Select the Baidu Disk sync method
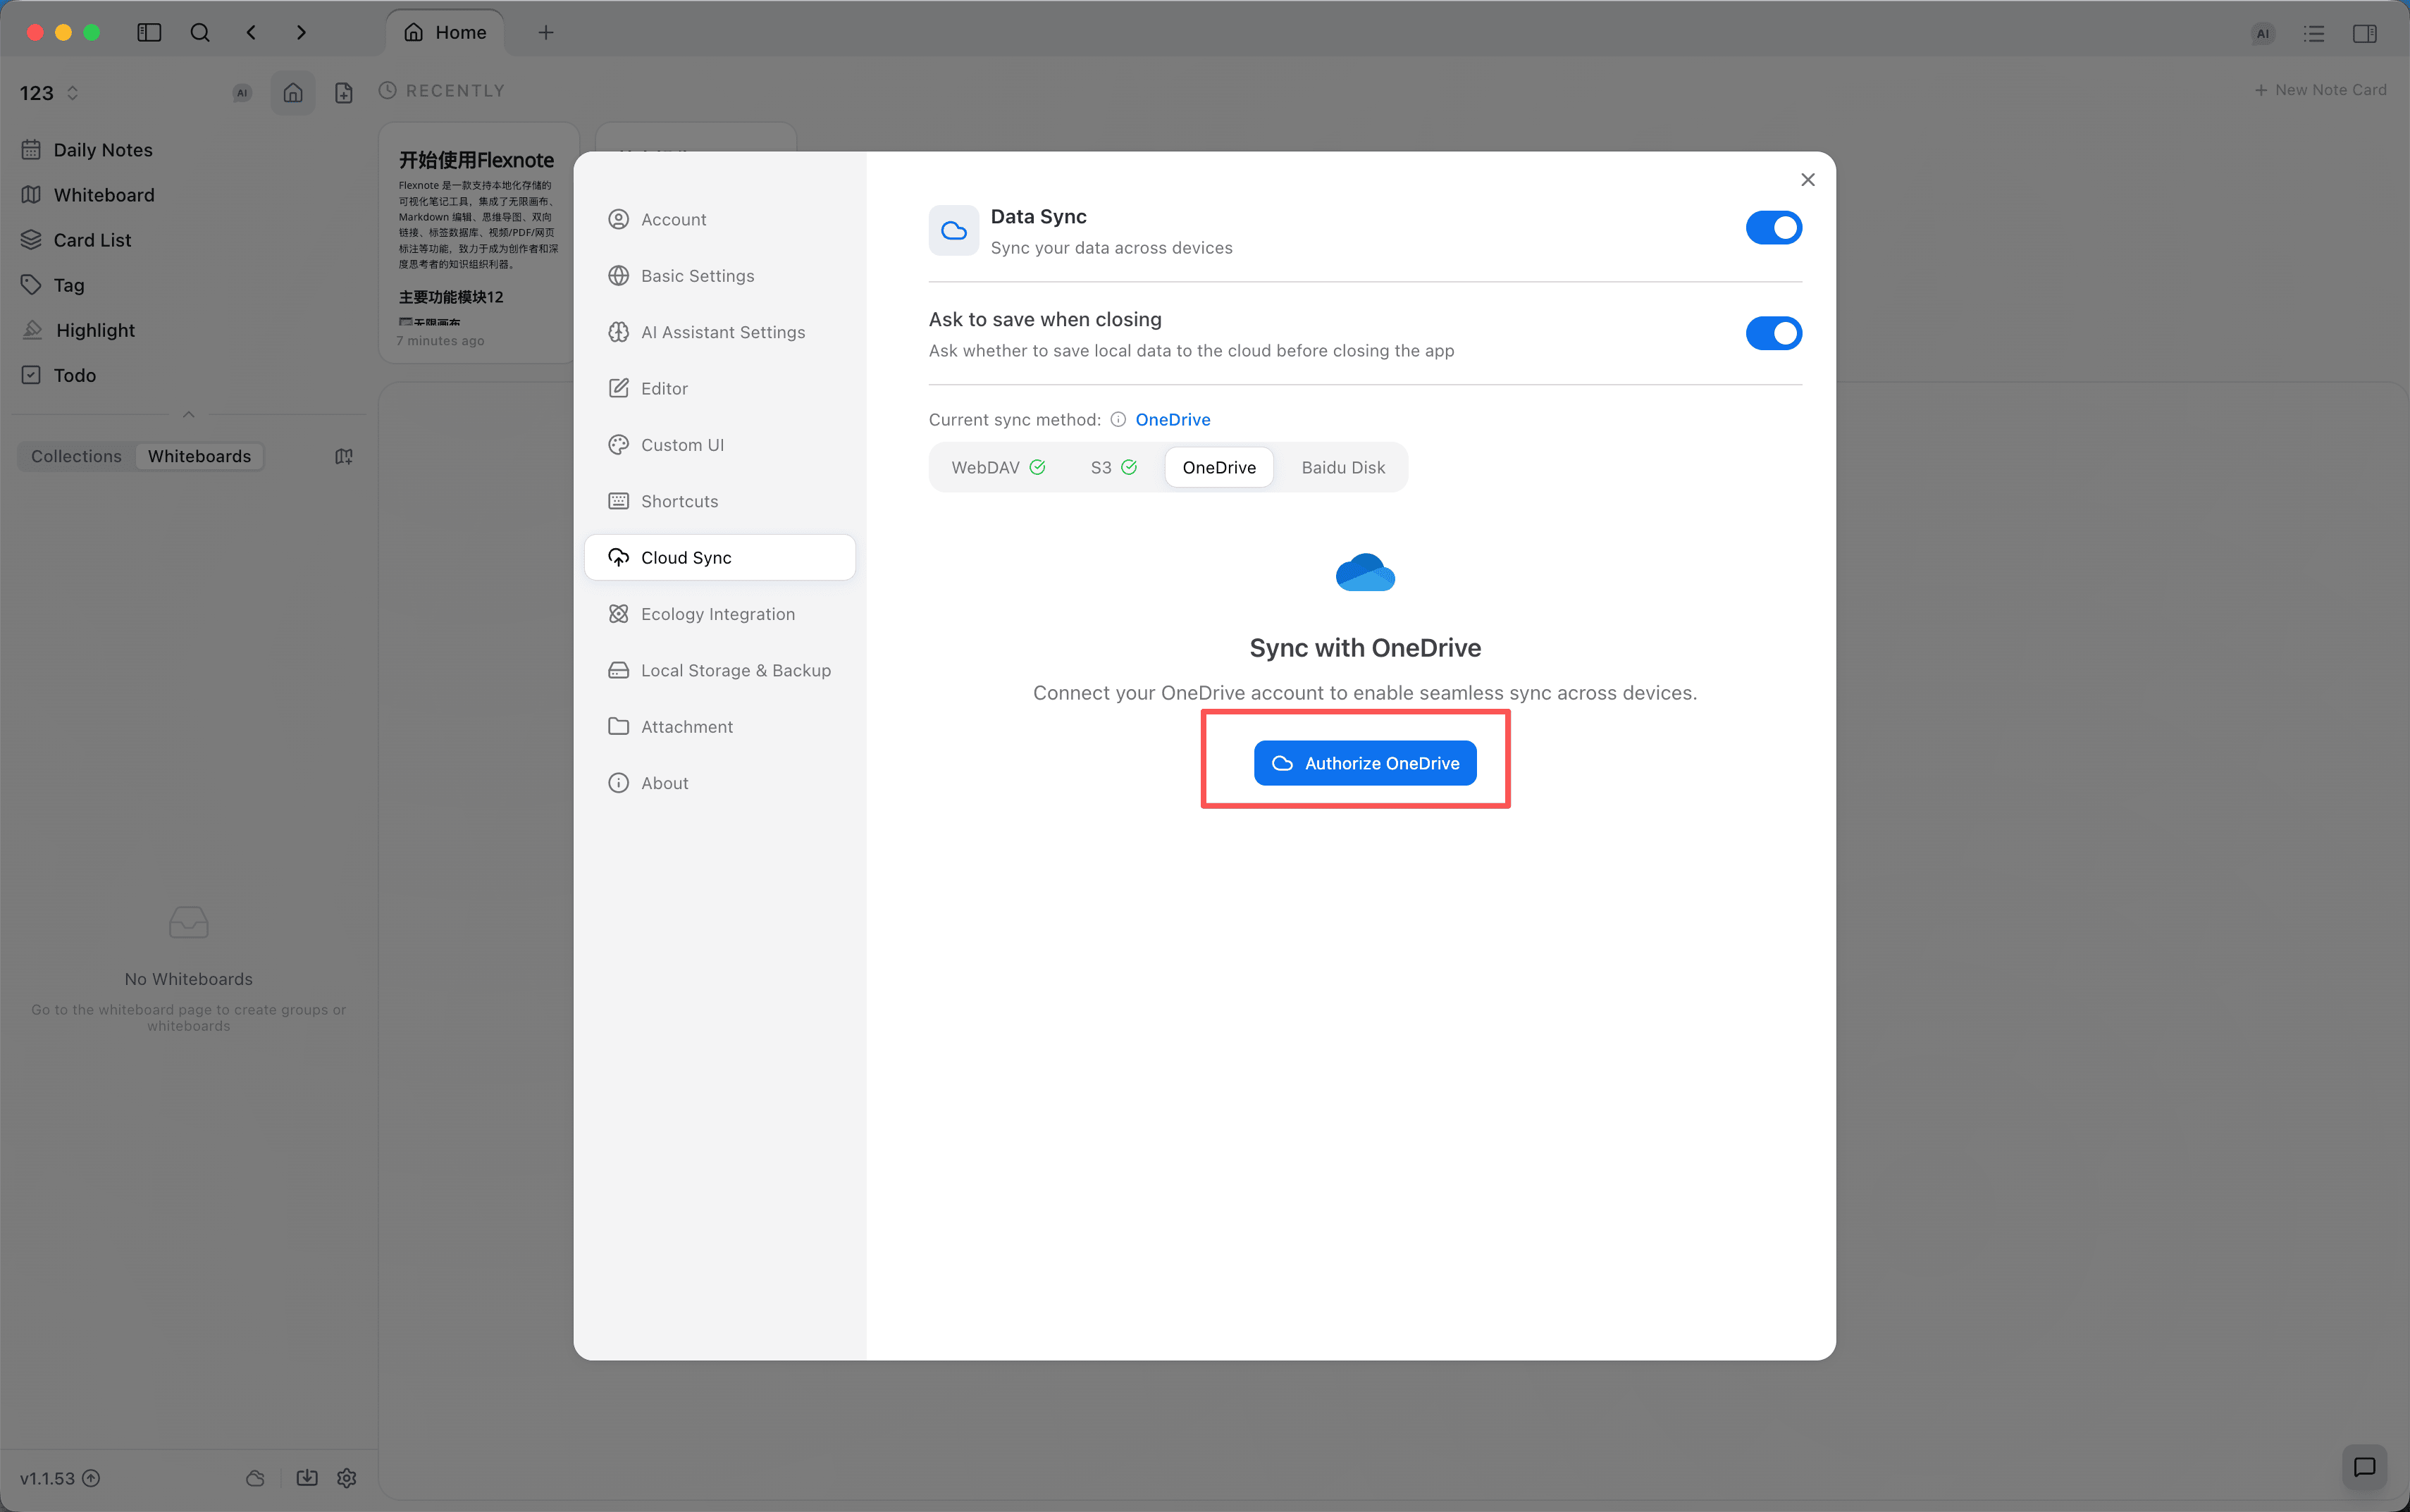The height and width of the screenshot is (1512, 2410). pyautogui.click(x=1343, y=467)
